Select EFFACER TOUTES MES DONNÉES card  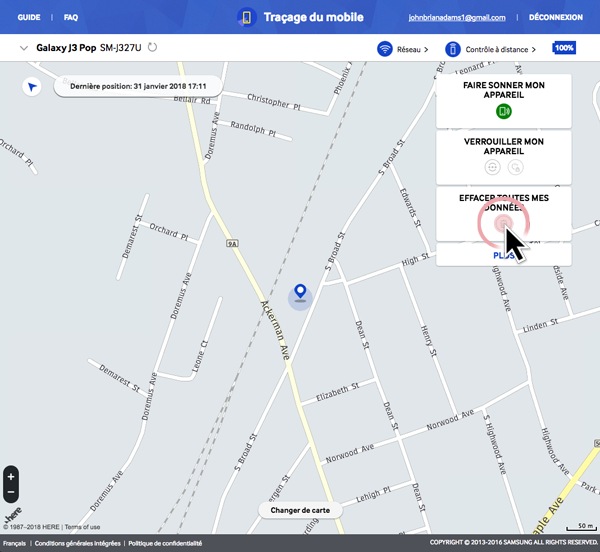(x=504, y=213)
